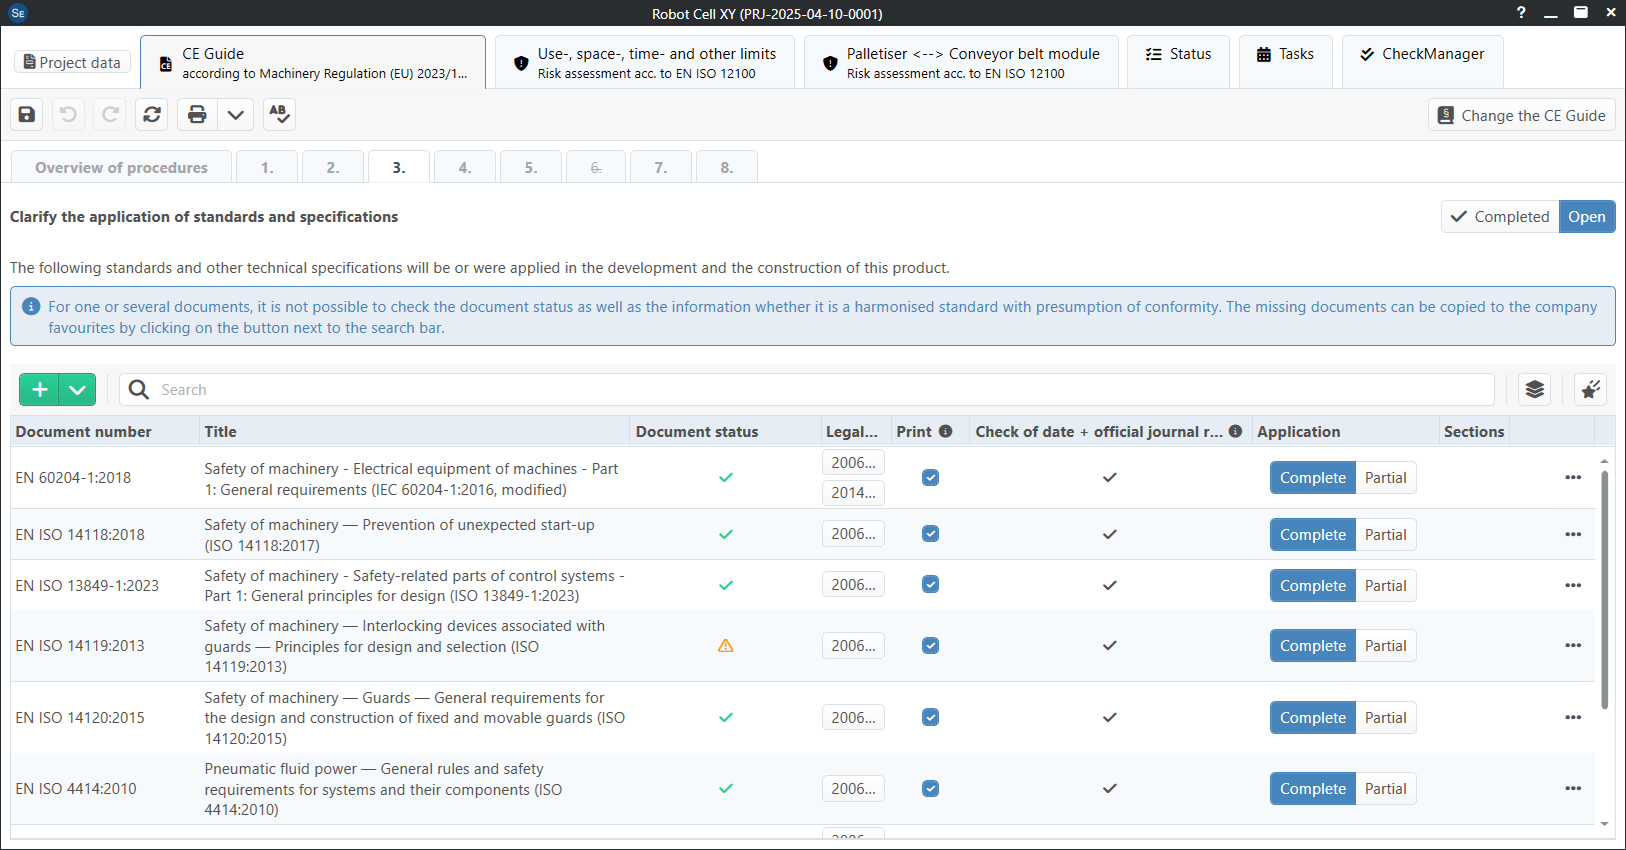Image resolution: width=1626 pixels, height=850 pixels.
Task: Open the three-dot menu for EN 60204-1:2018
Action: pyautogui.click(x=1573, y=478)
